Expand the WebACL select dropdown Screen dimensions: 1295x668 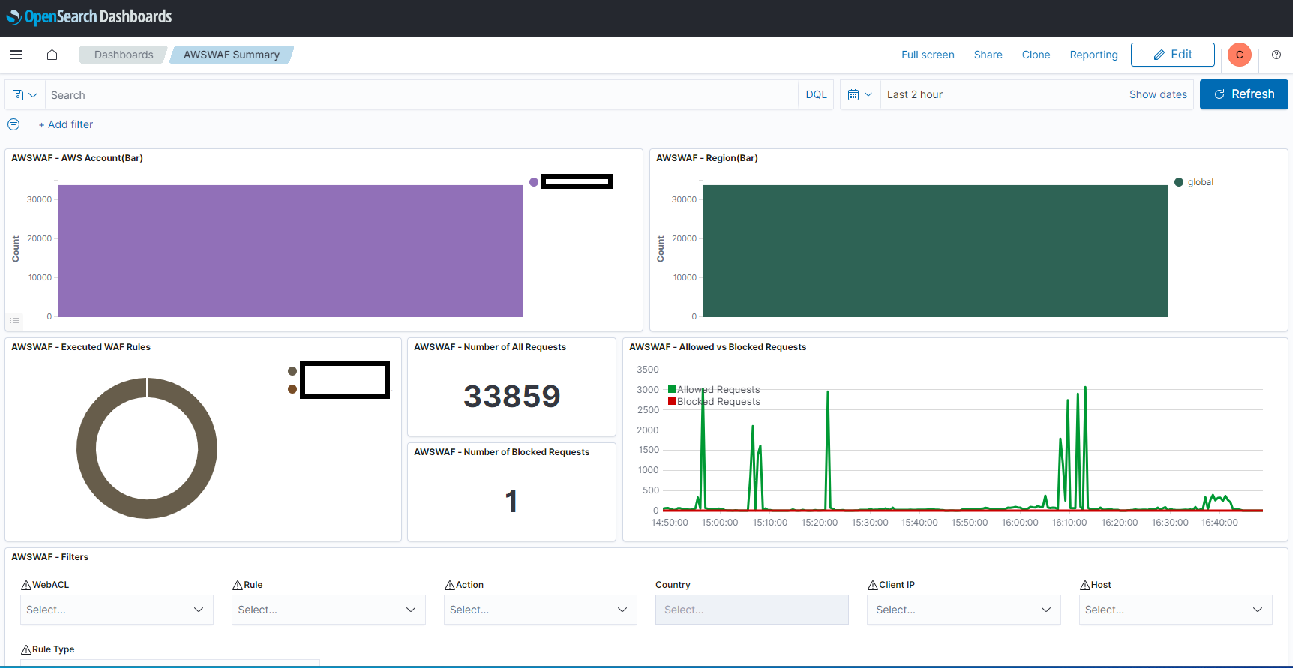[x=117, y=609]
